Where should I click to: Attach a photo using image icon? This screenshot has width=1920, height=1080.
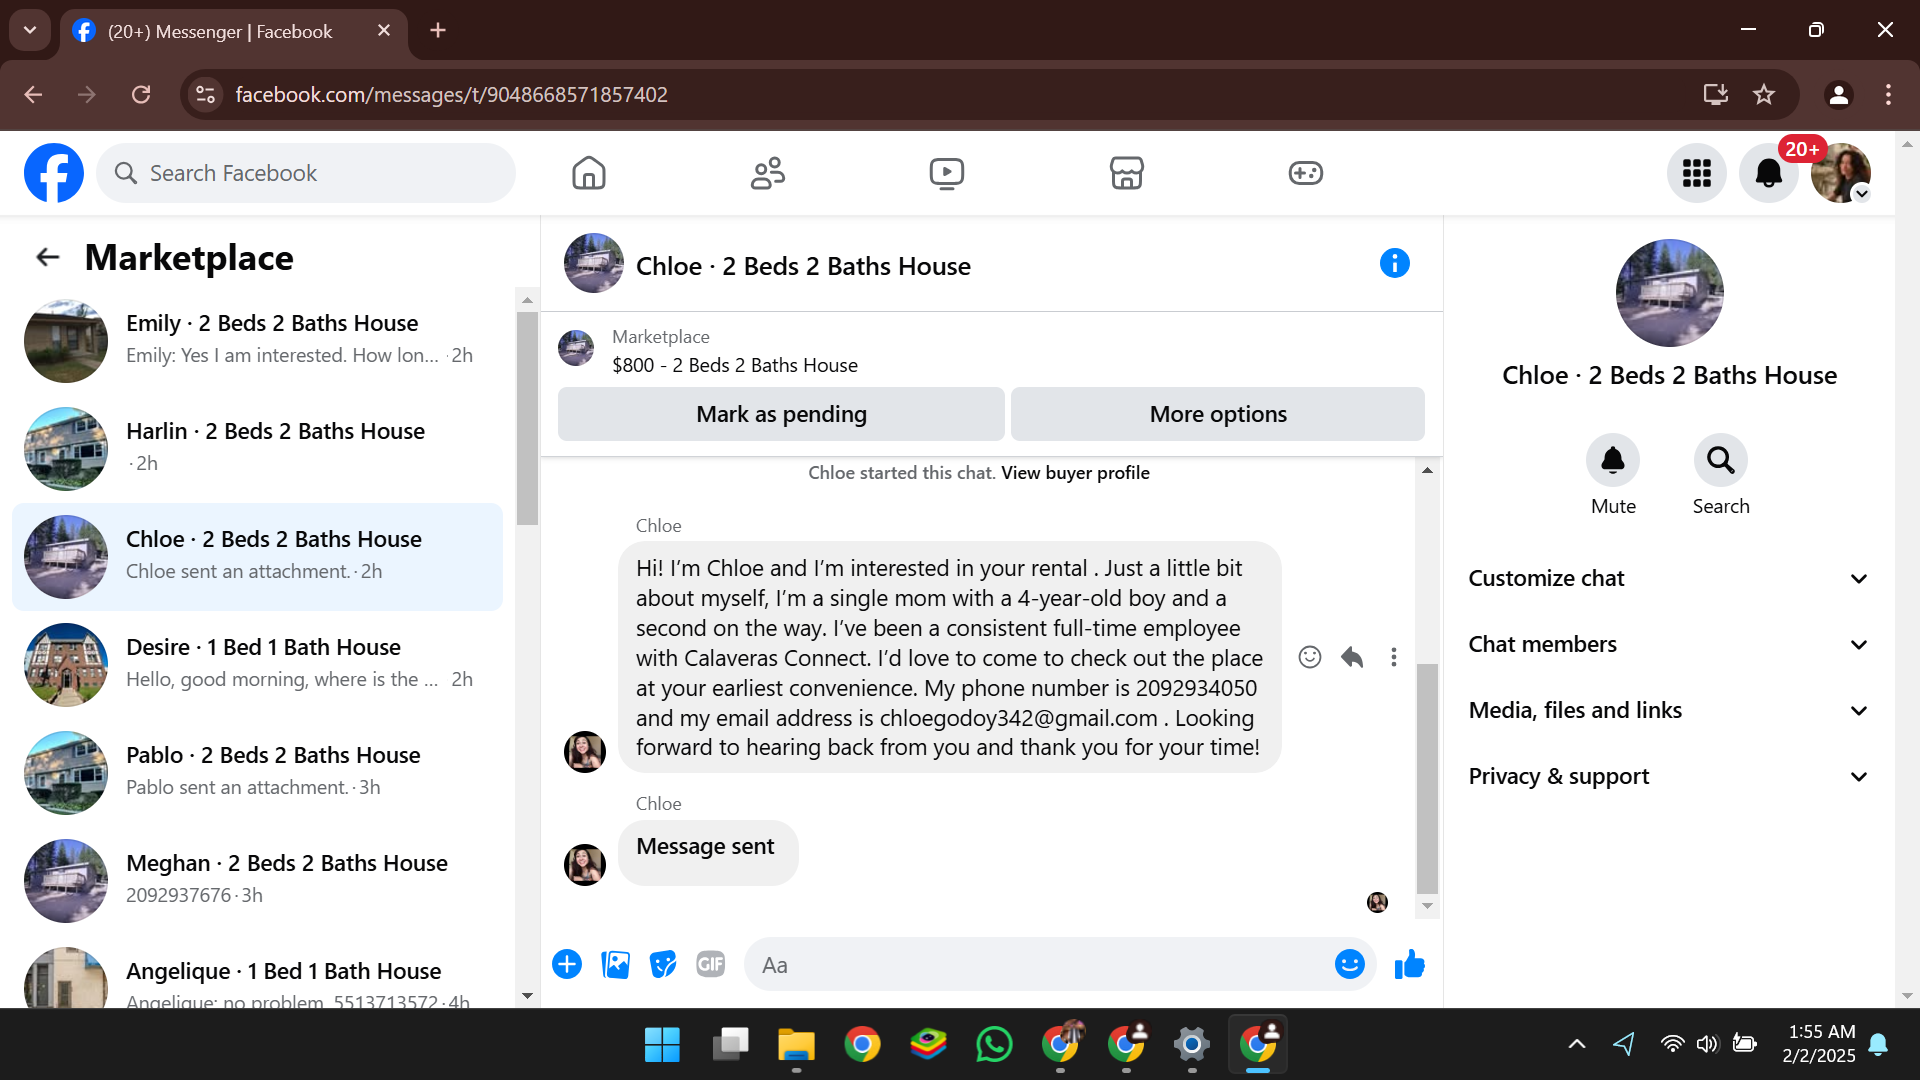pos(615,964)
